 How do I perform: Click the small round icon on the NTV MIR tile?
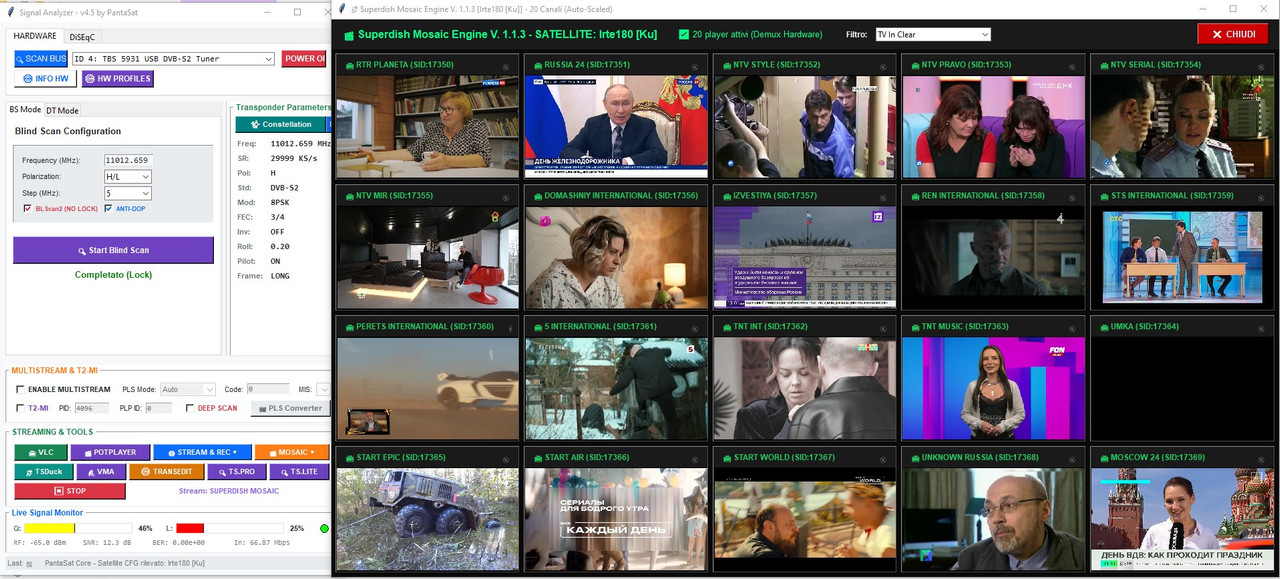pyautogui.click(x=508, y=198)
